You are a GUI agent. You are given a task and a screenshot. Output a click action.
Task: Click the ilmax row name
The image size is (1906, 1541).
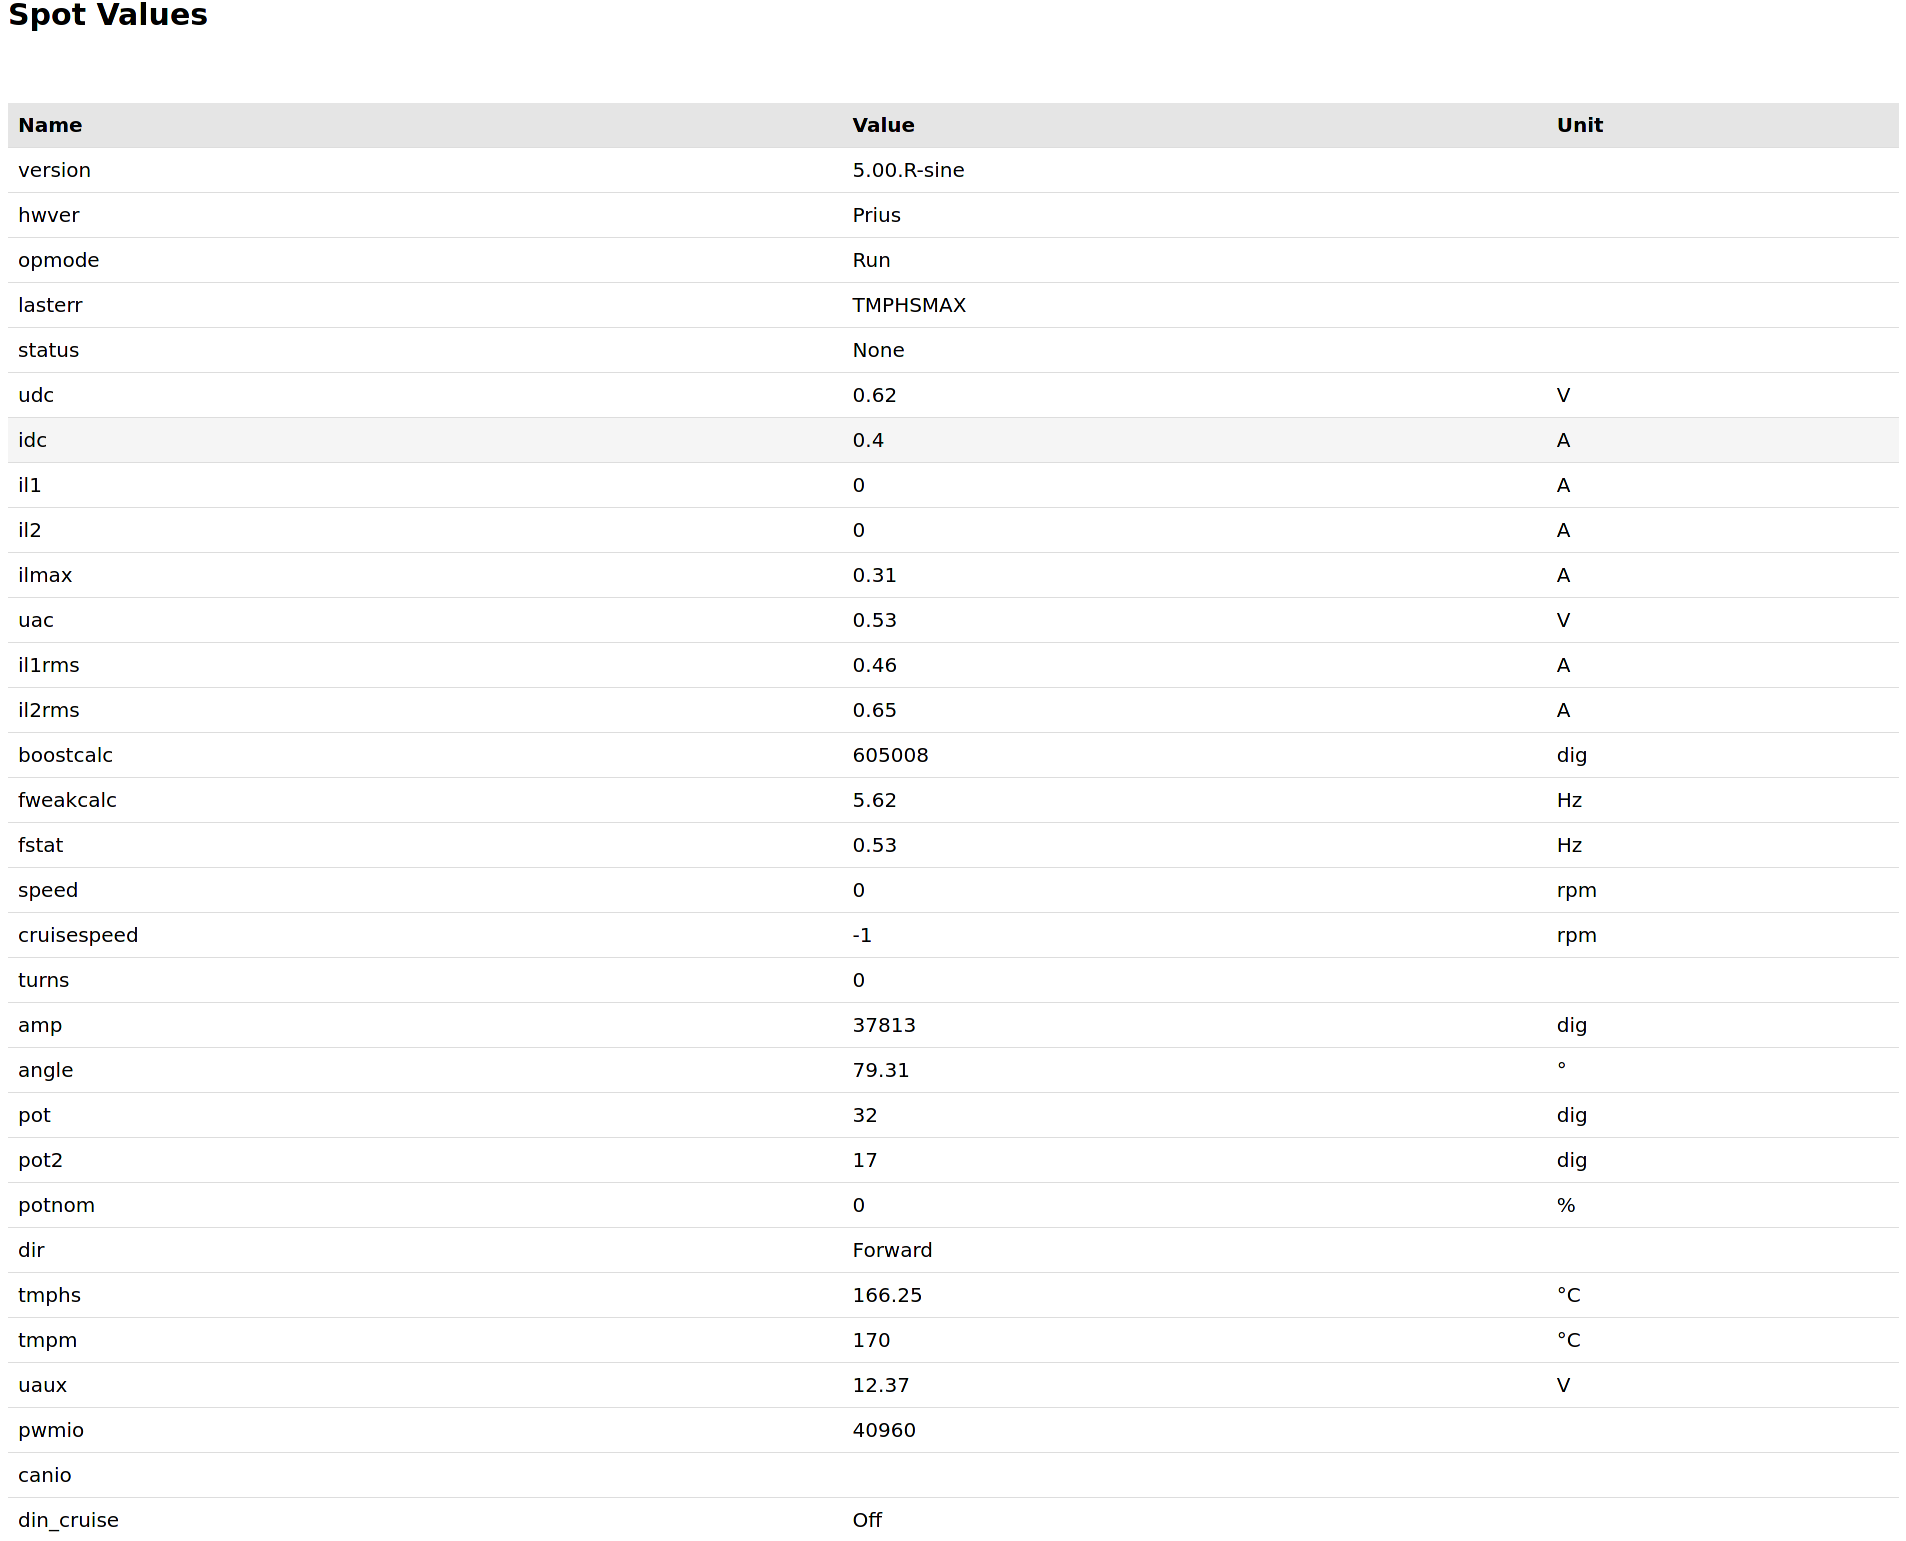click(x=45, y=575)
